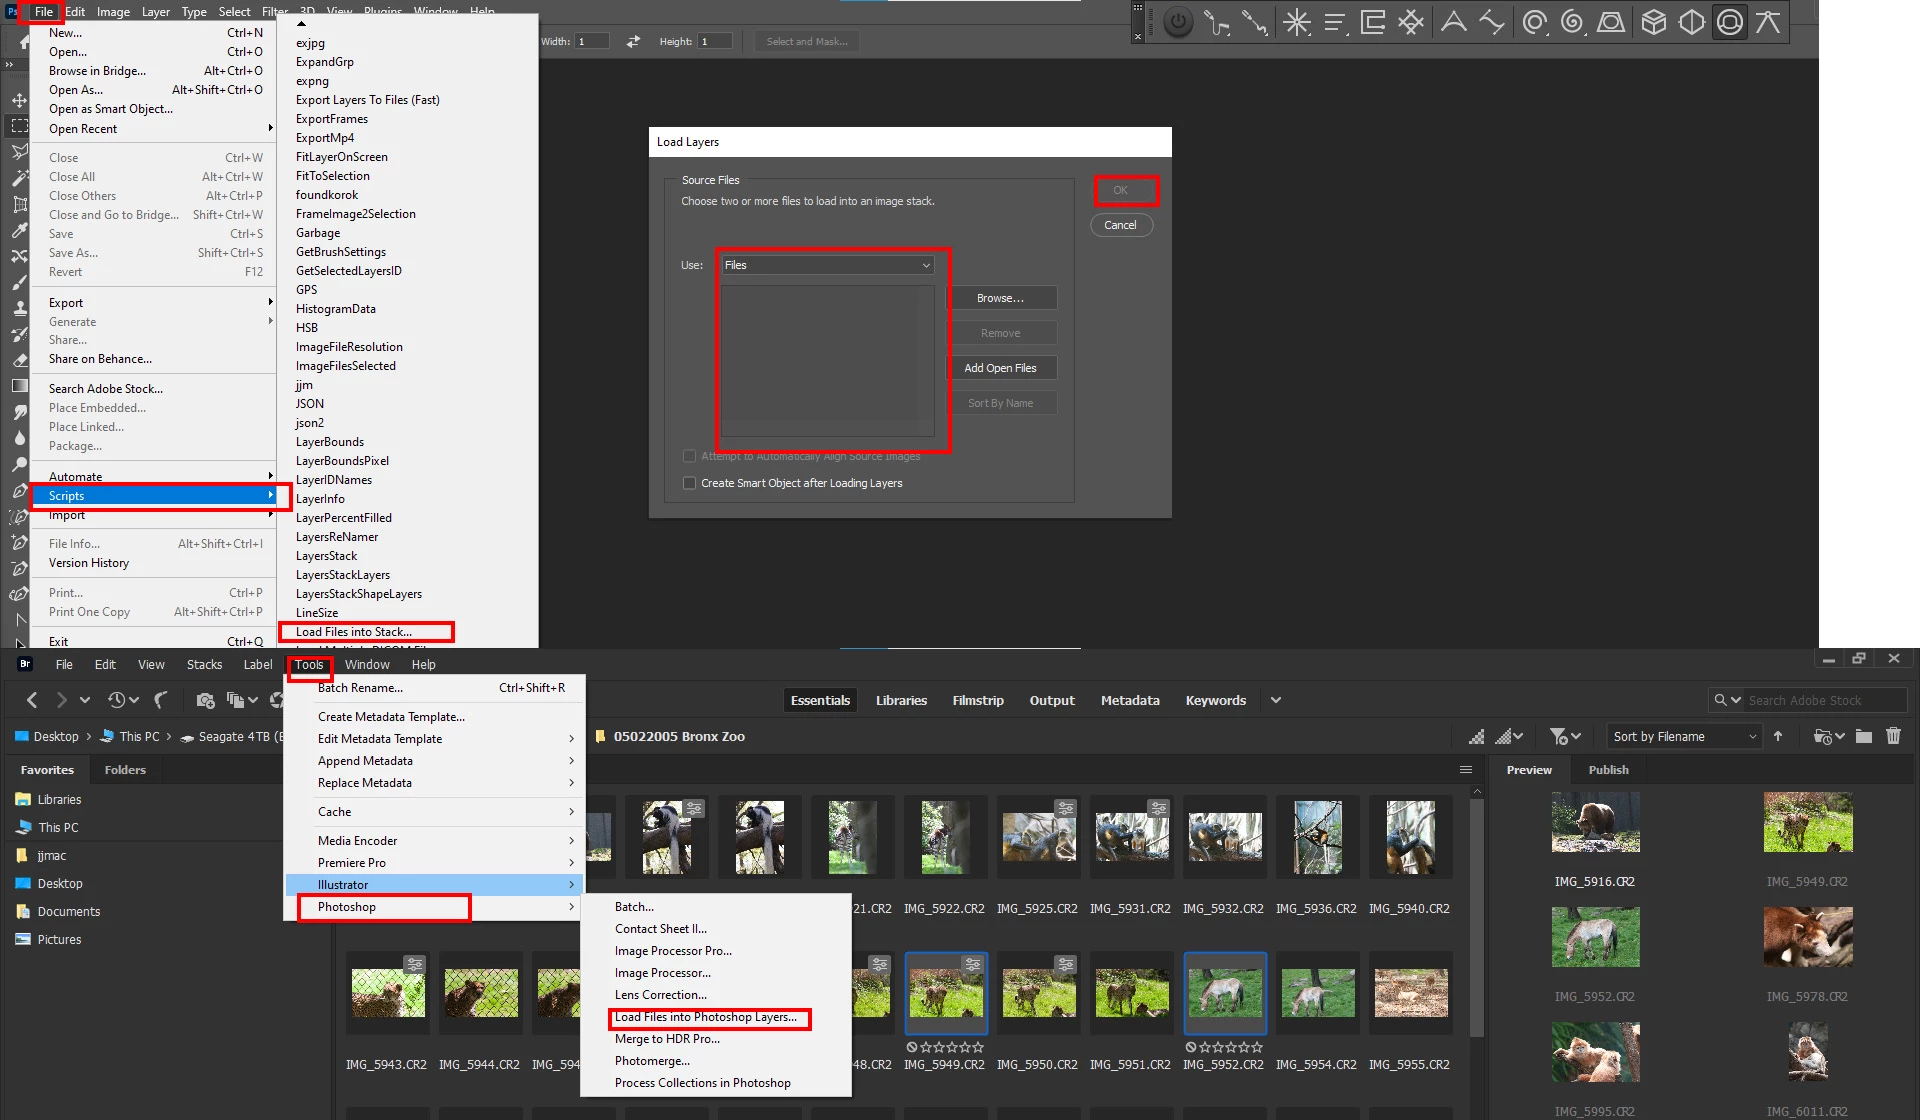The height and width of the screenshot is (1120, 1920).
Task: Click the Bridge trash delete icon
Action: coord(1893,736)
